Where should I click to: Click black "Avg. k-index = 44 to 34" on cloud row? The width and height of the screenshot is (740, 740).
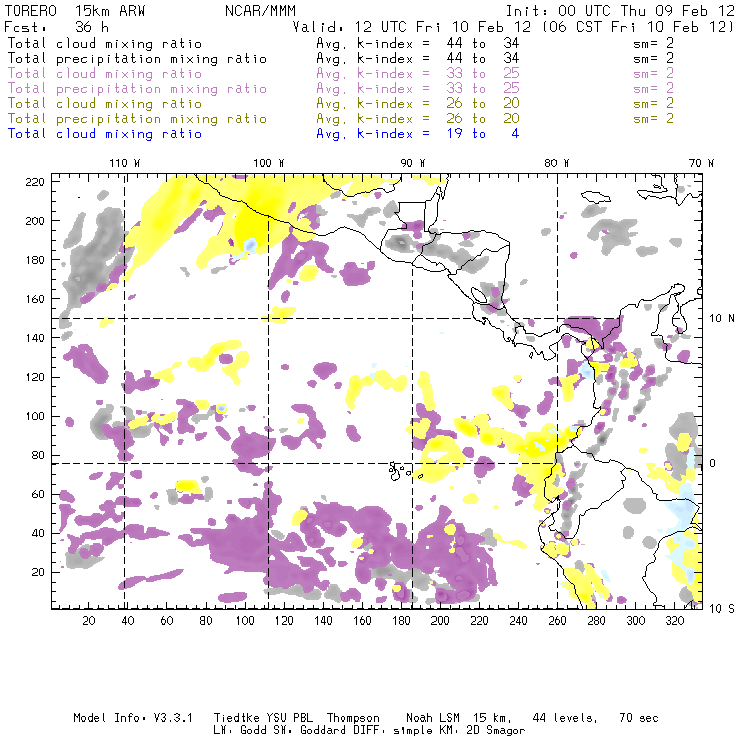click(x=418, y=43)
